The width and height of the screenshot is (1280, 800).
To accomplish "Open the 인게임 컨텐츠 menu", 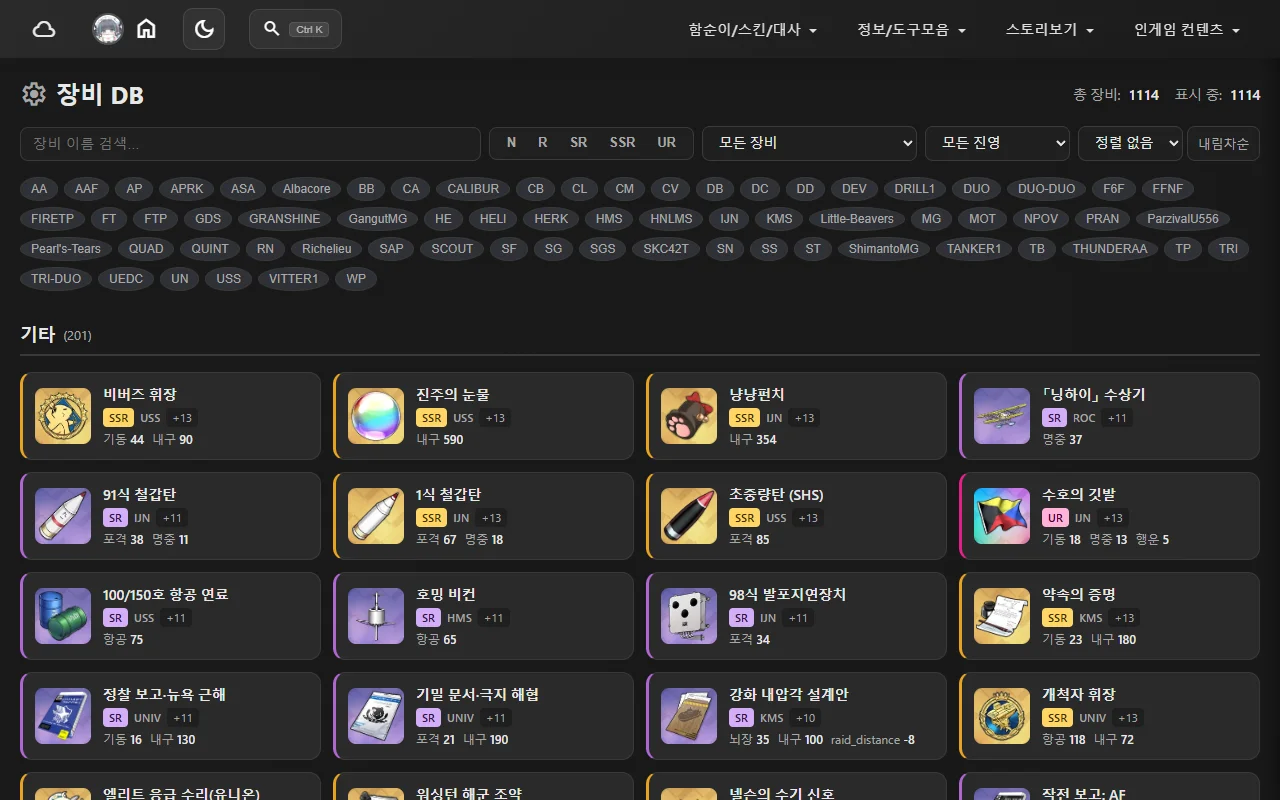I will (1187, 30).
